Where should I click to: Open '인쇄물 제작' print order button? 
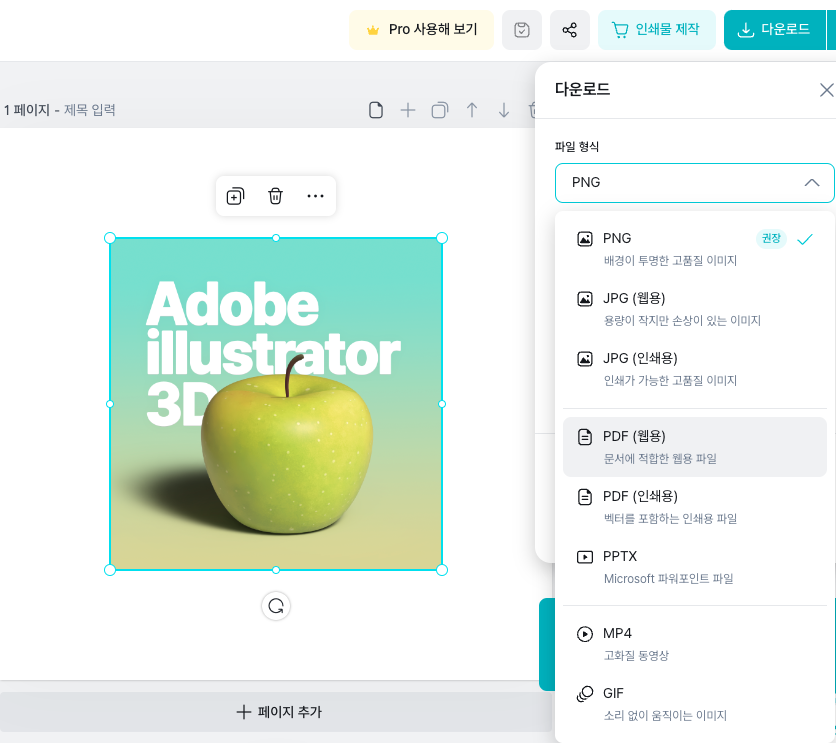pyautogui.click(x=656, y=30)
